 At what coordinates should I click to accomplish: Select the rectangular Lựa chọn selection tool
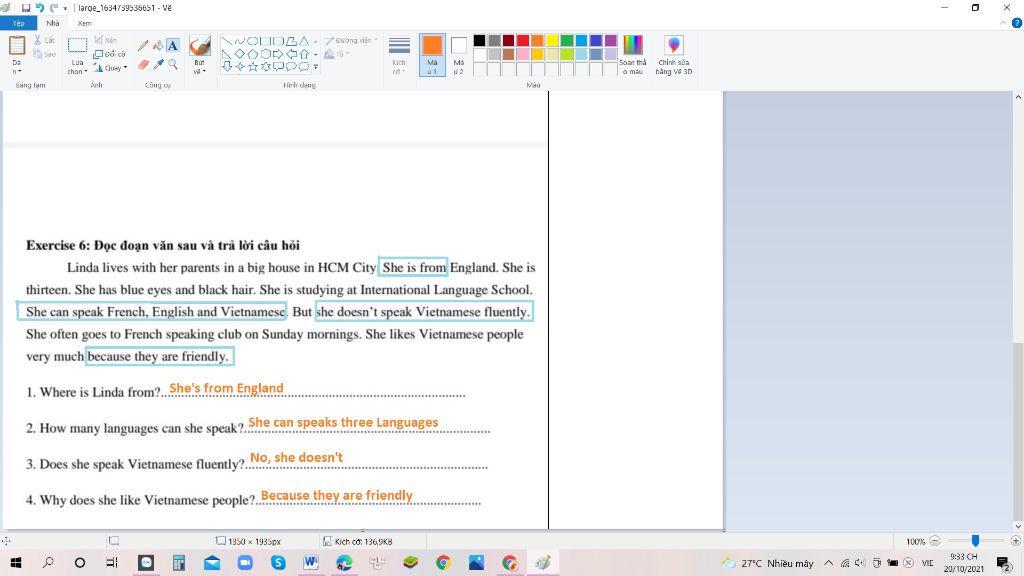77,46
